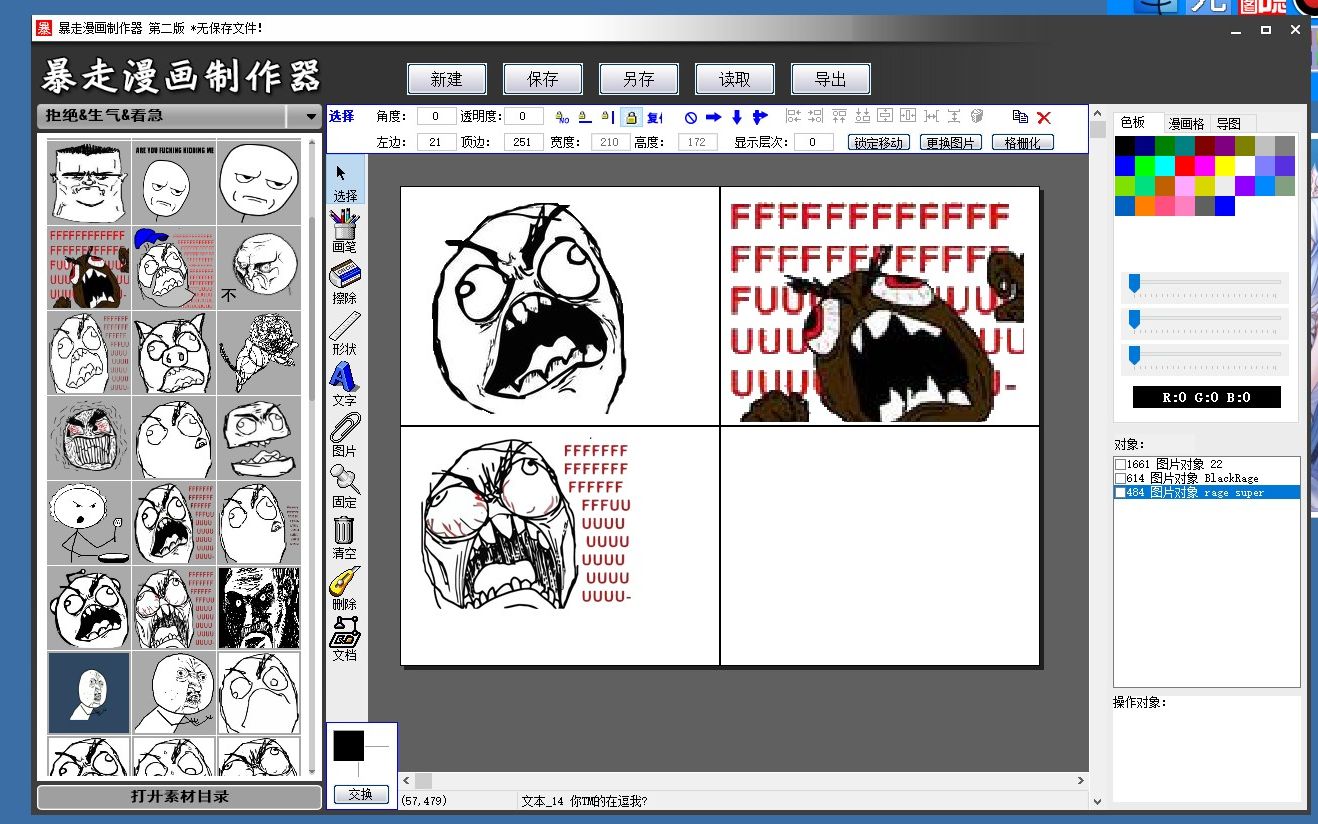Click the canvas horizontal scrollbar right arrow

[x=1081, y=780]
